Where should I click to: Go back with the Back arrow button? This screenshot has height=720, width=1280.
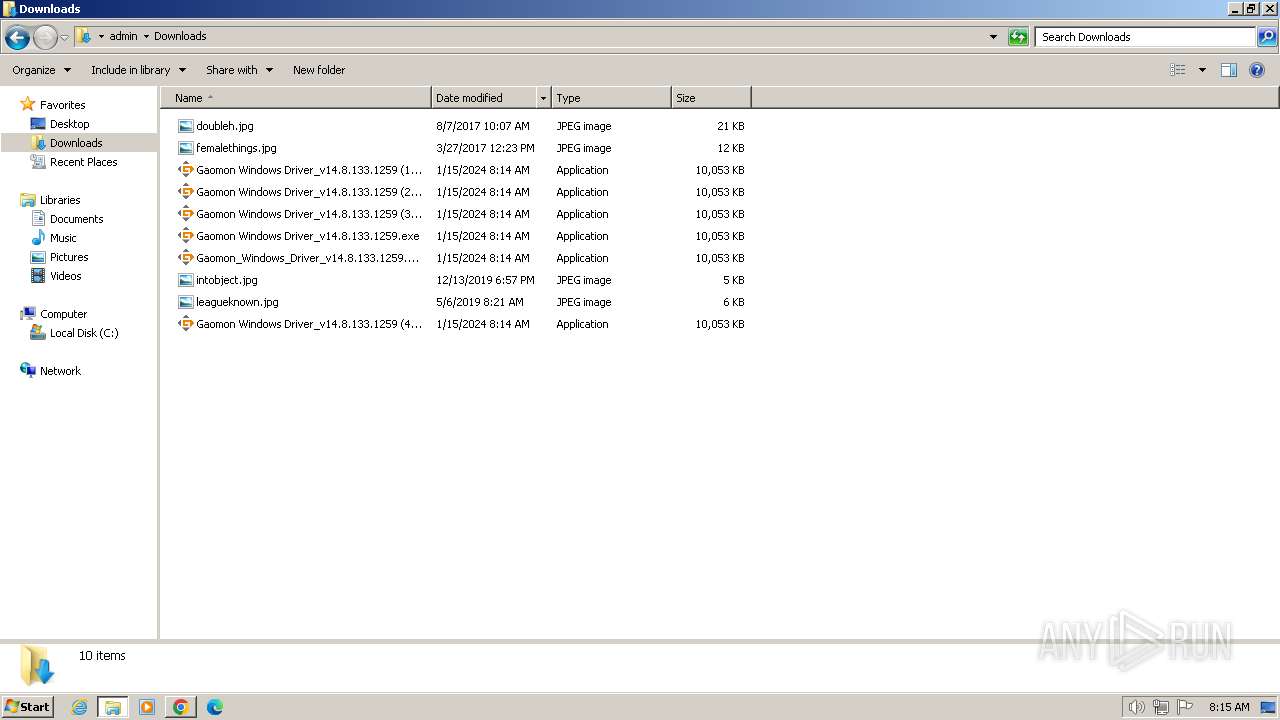pos(17,38)
